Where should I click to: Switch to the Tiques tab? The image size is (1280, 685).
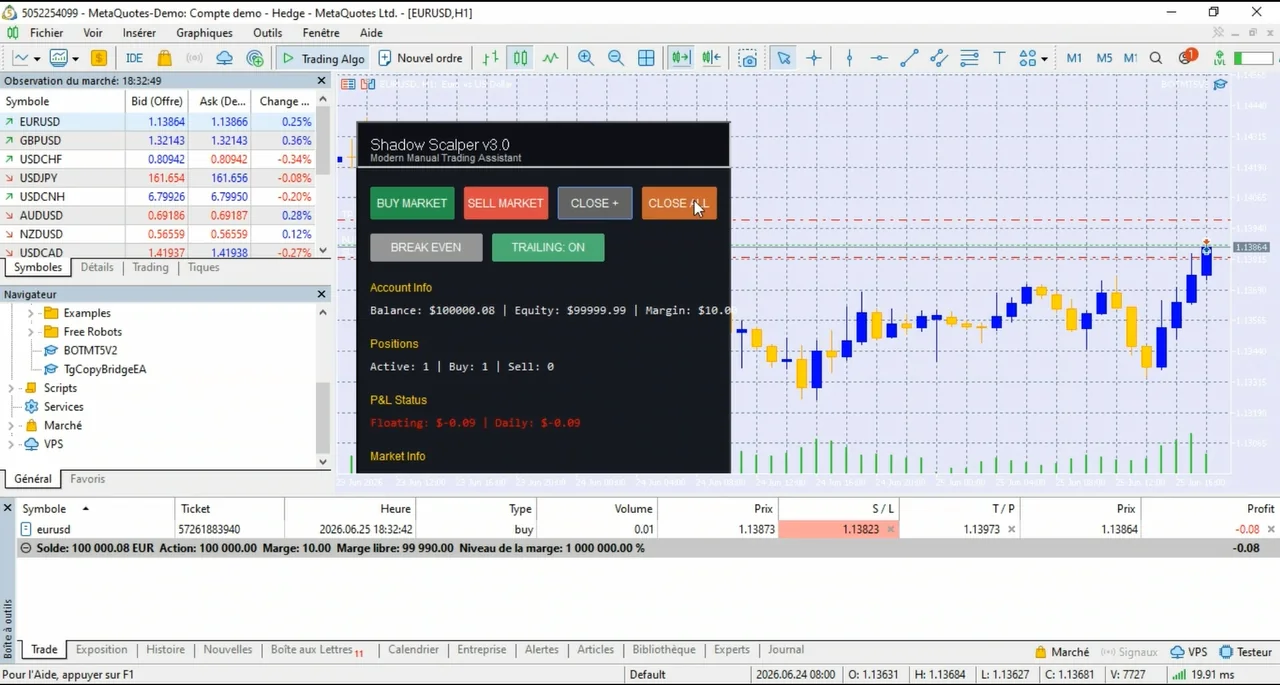click(204, 268)
